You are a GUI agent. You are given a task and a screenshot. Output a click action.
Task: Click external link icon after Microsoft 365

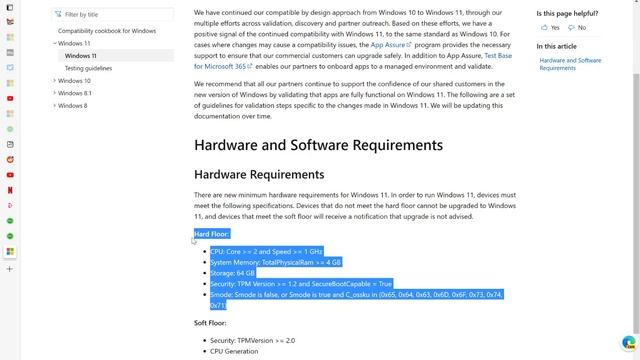(250, 66)
